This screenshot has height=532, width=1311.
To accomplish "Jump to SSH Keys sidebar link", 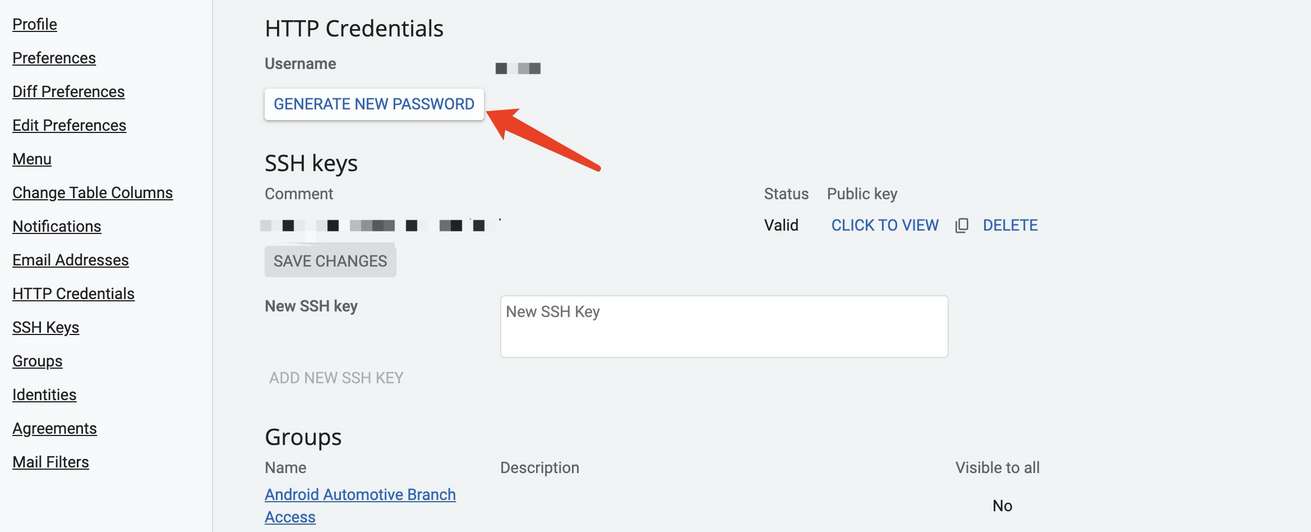I will 45,328.
